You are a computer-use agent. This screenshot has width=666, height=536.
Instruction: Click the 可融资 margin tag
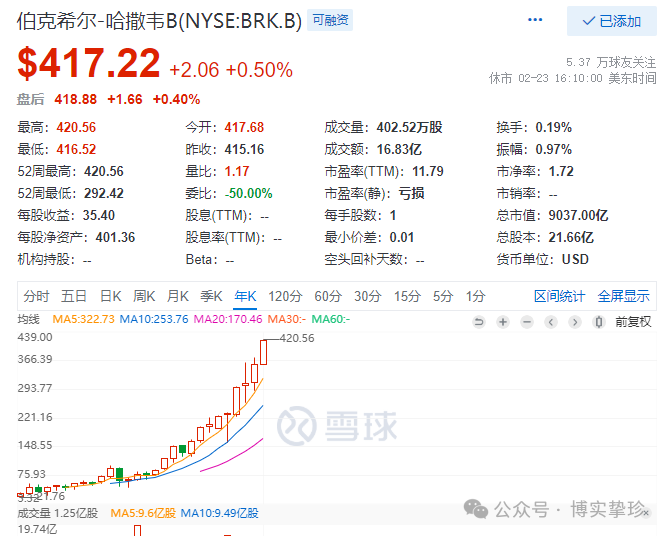(x=330, y=20)
